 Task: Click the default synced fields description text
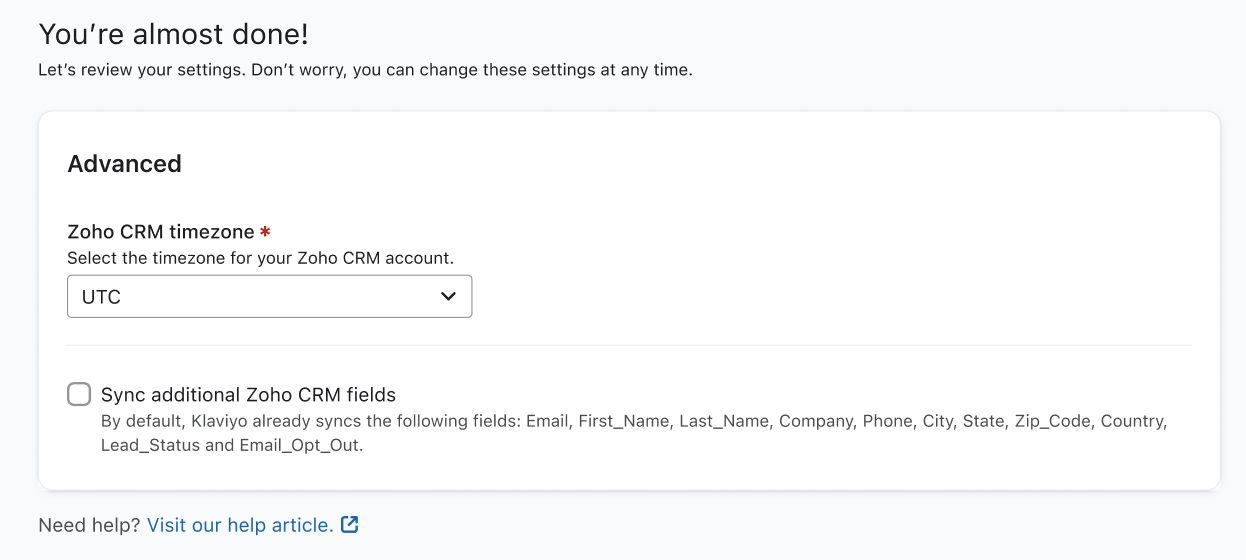point(633,421)
